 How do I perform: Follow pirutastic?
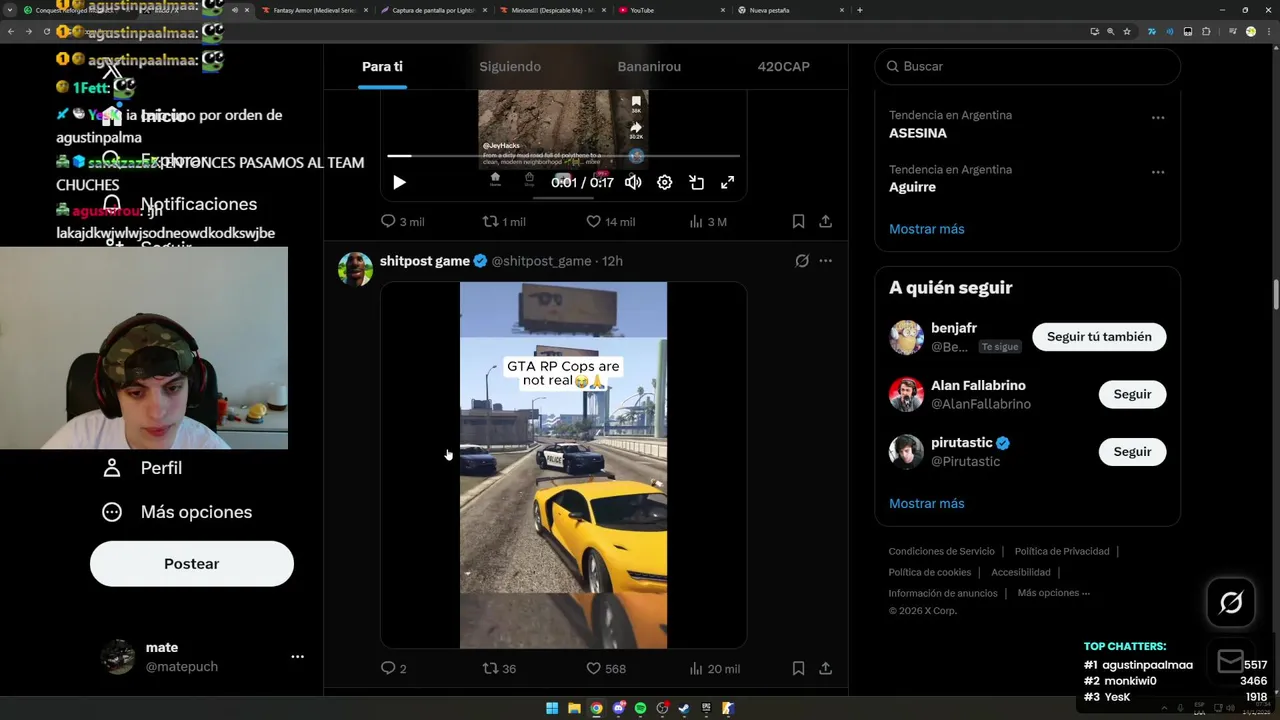1132,452
